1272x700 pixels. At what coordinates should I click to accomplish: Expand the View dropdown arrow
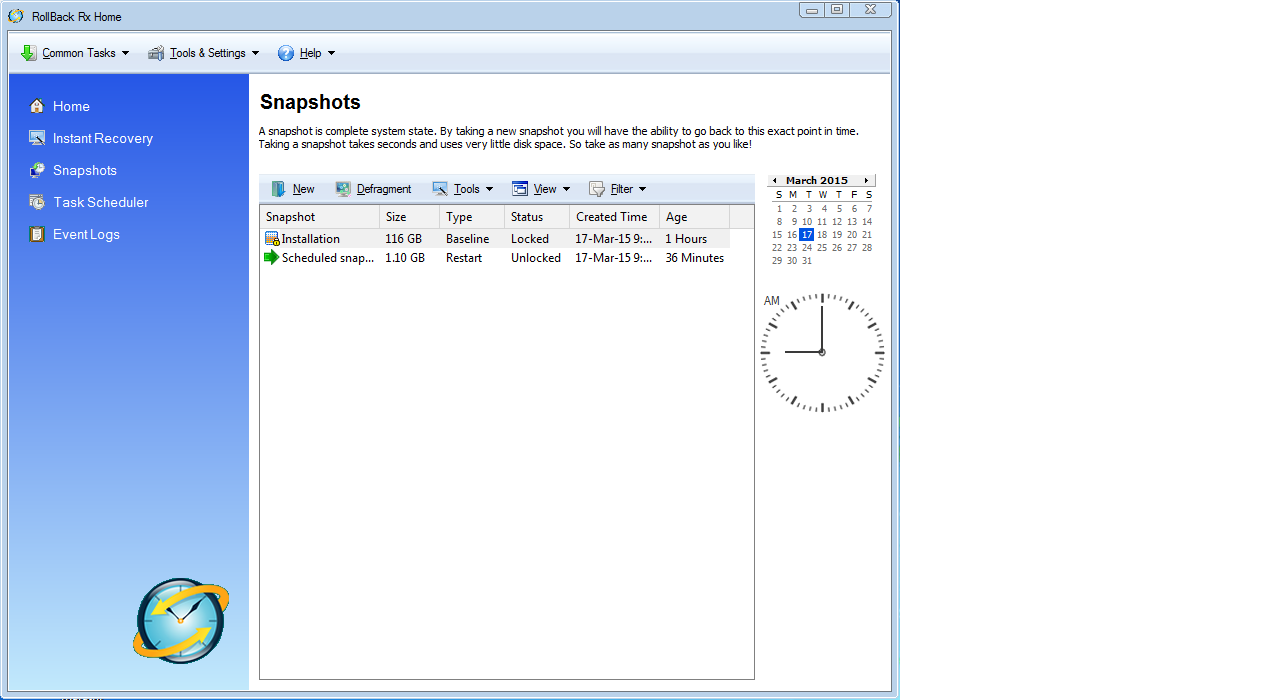tap(566, 189)
